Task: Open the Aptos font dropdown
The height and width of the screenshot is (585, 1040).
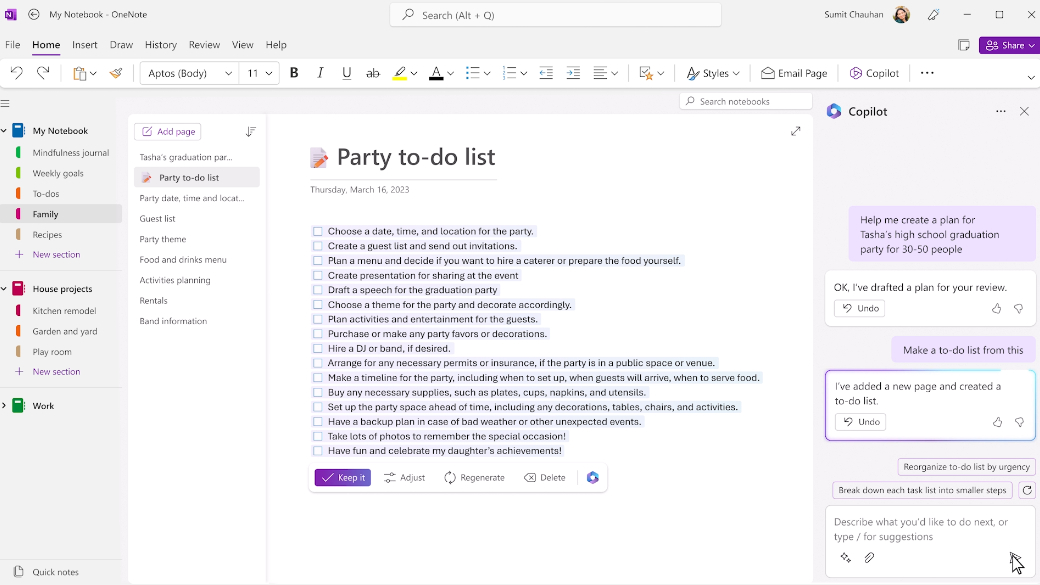Action: (188, 73)
